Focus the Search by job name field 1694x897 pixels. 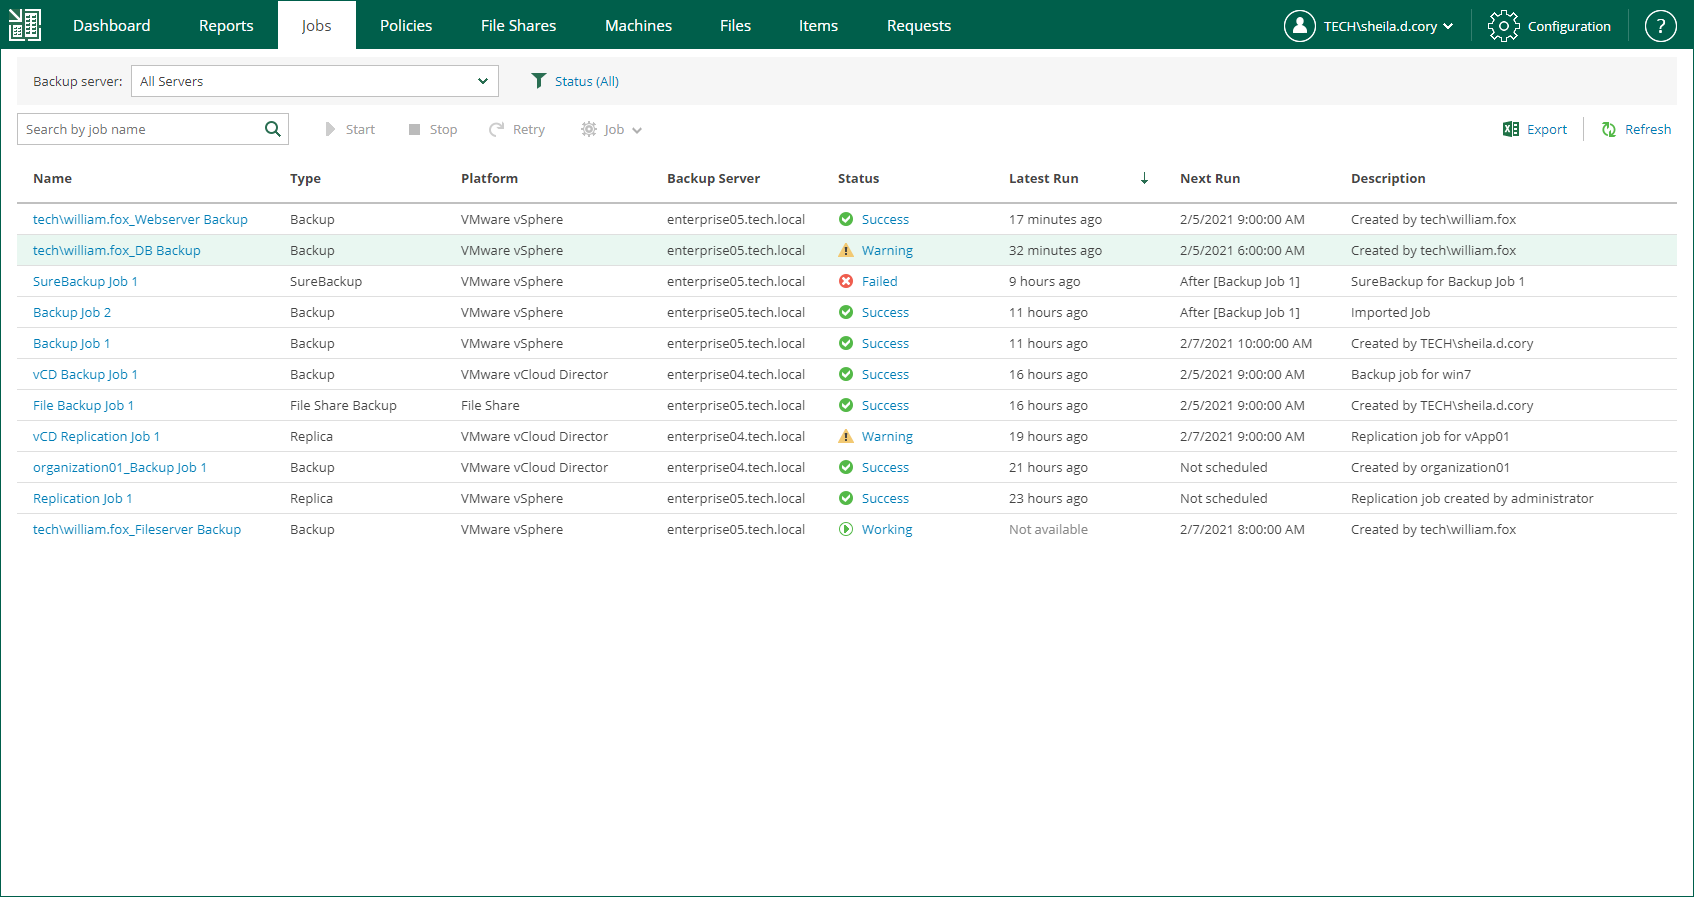[x=140, y=129]
